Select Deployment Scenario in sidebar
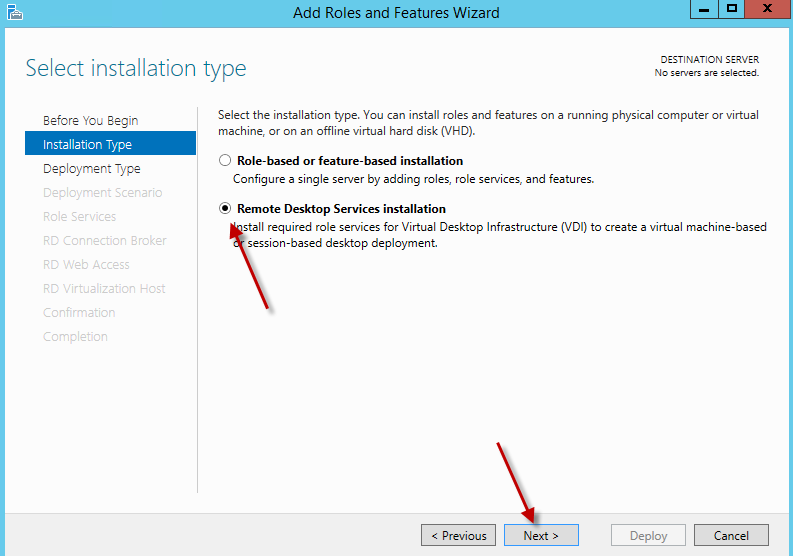 pos(102,193)
